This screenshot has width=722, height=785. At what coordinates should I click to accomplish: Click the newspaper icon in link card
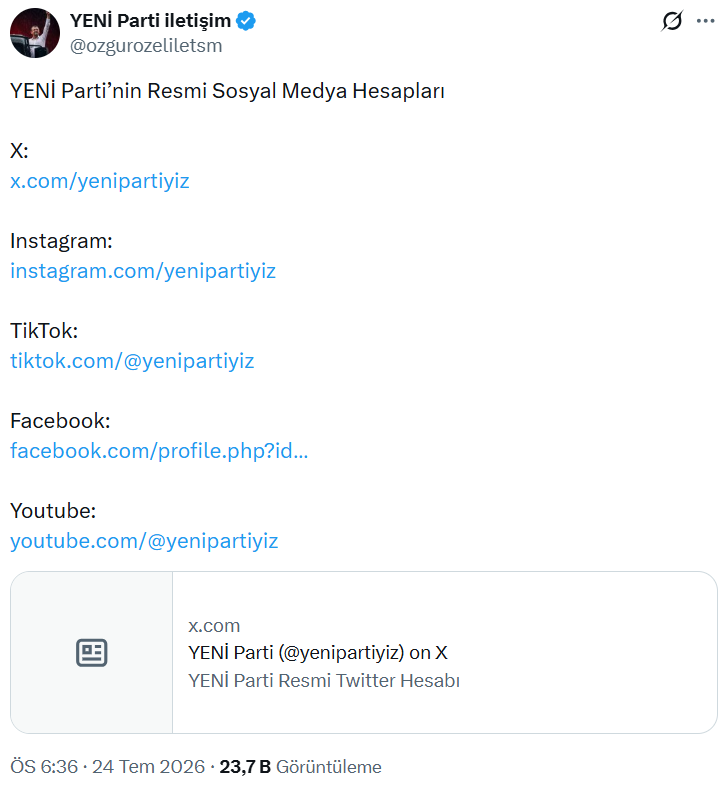click(x=92, y=653)
